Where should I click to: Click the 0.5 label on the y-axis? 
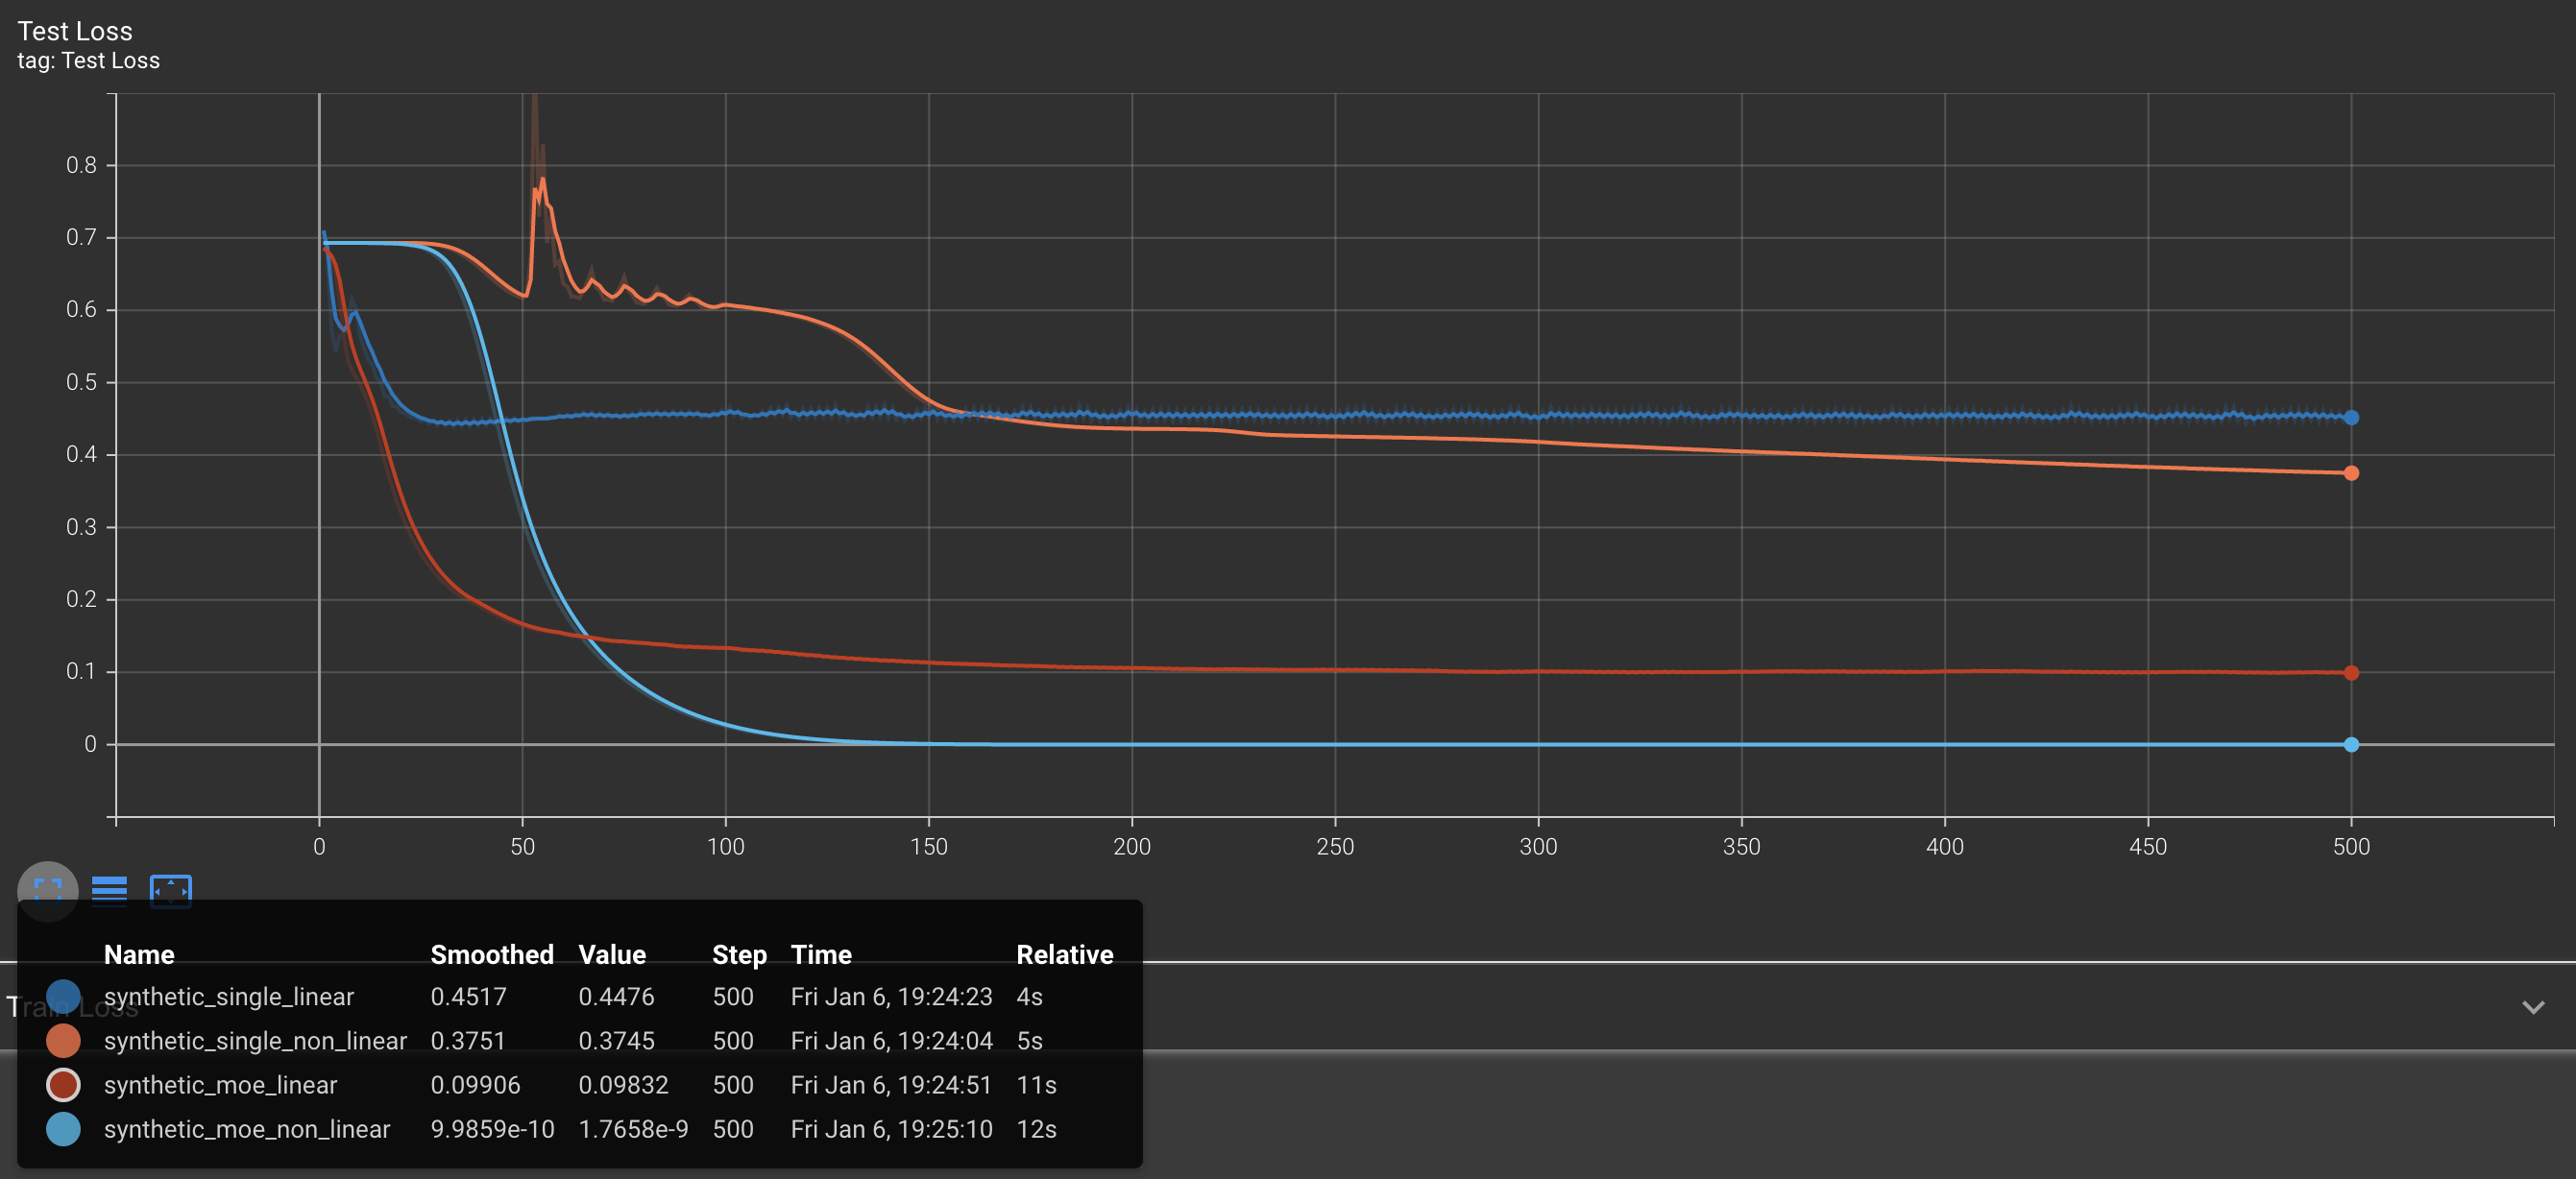tap(81, 382)
